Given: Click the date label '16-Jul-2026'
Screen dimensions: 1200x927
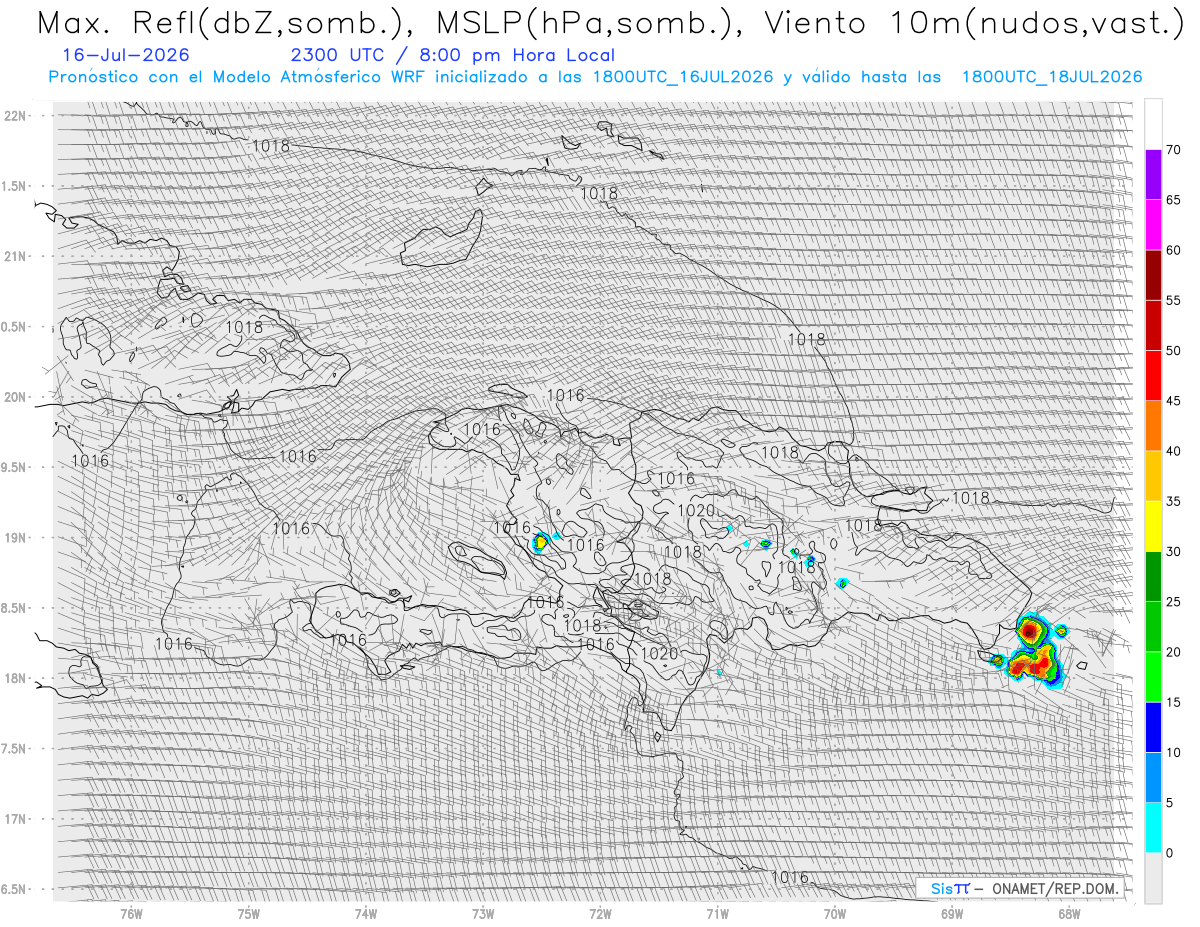Looking at the screenshot, I should tap(124, 56).
